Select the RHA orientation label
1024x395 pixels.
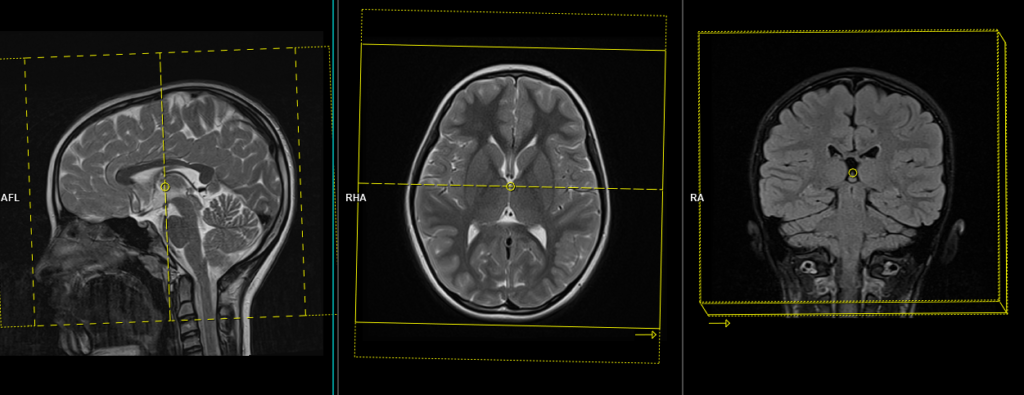356,197
